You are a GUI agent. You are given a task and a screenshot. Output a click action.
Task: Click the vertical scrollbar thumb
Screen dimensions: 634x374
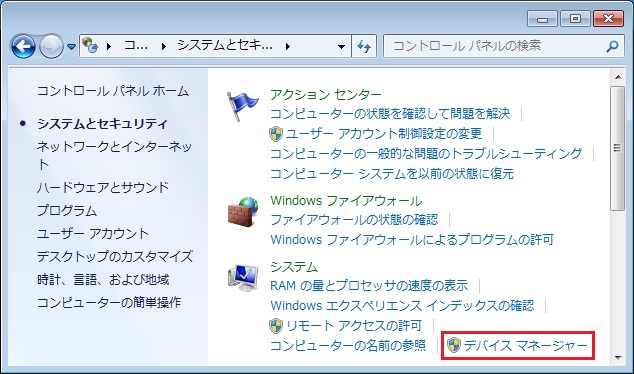(x=617, y=148)
